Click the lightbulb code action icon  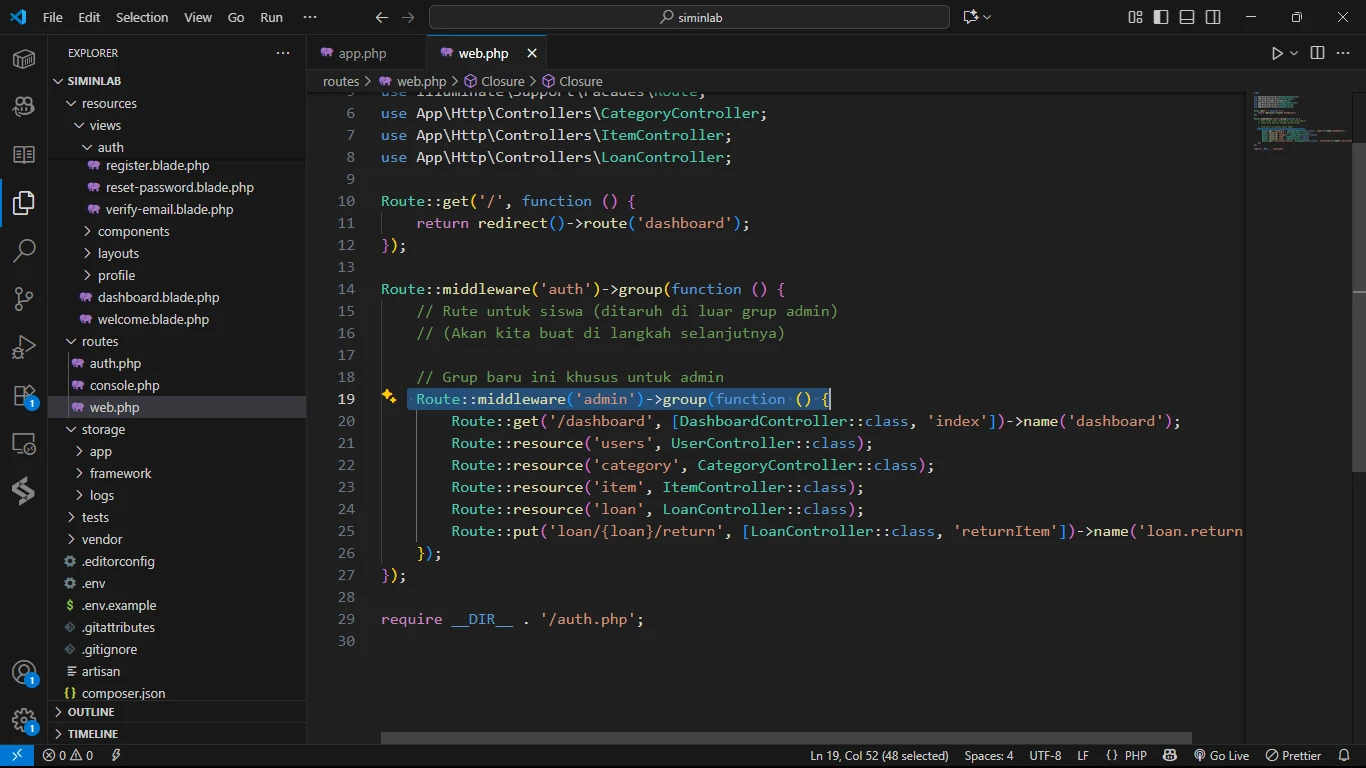point(389,398)
